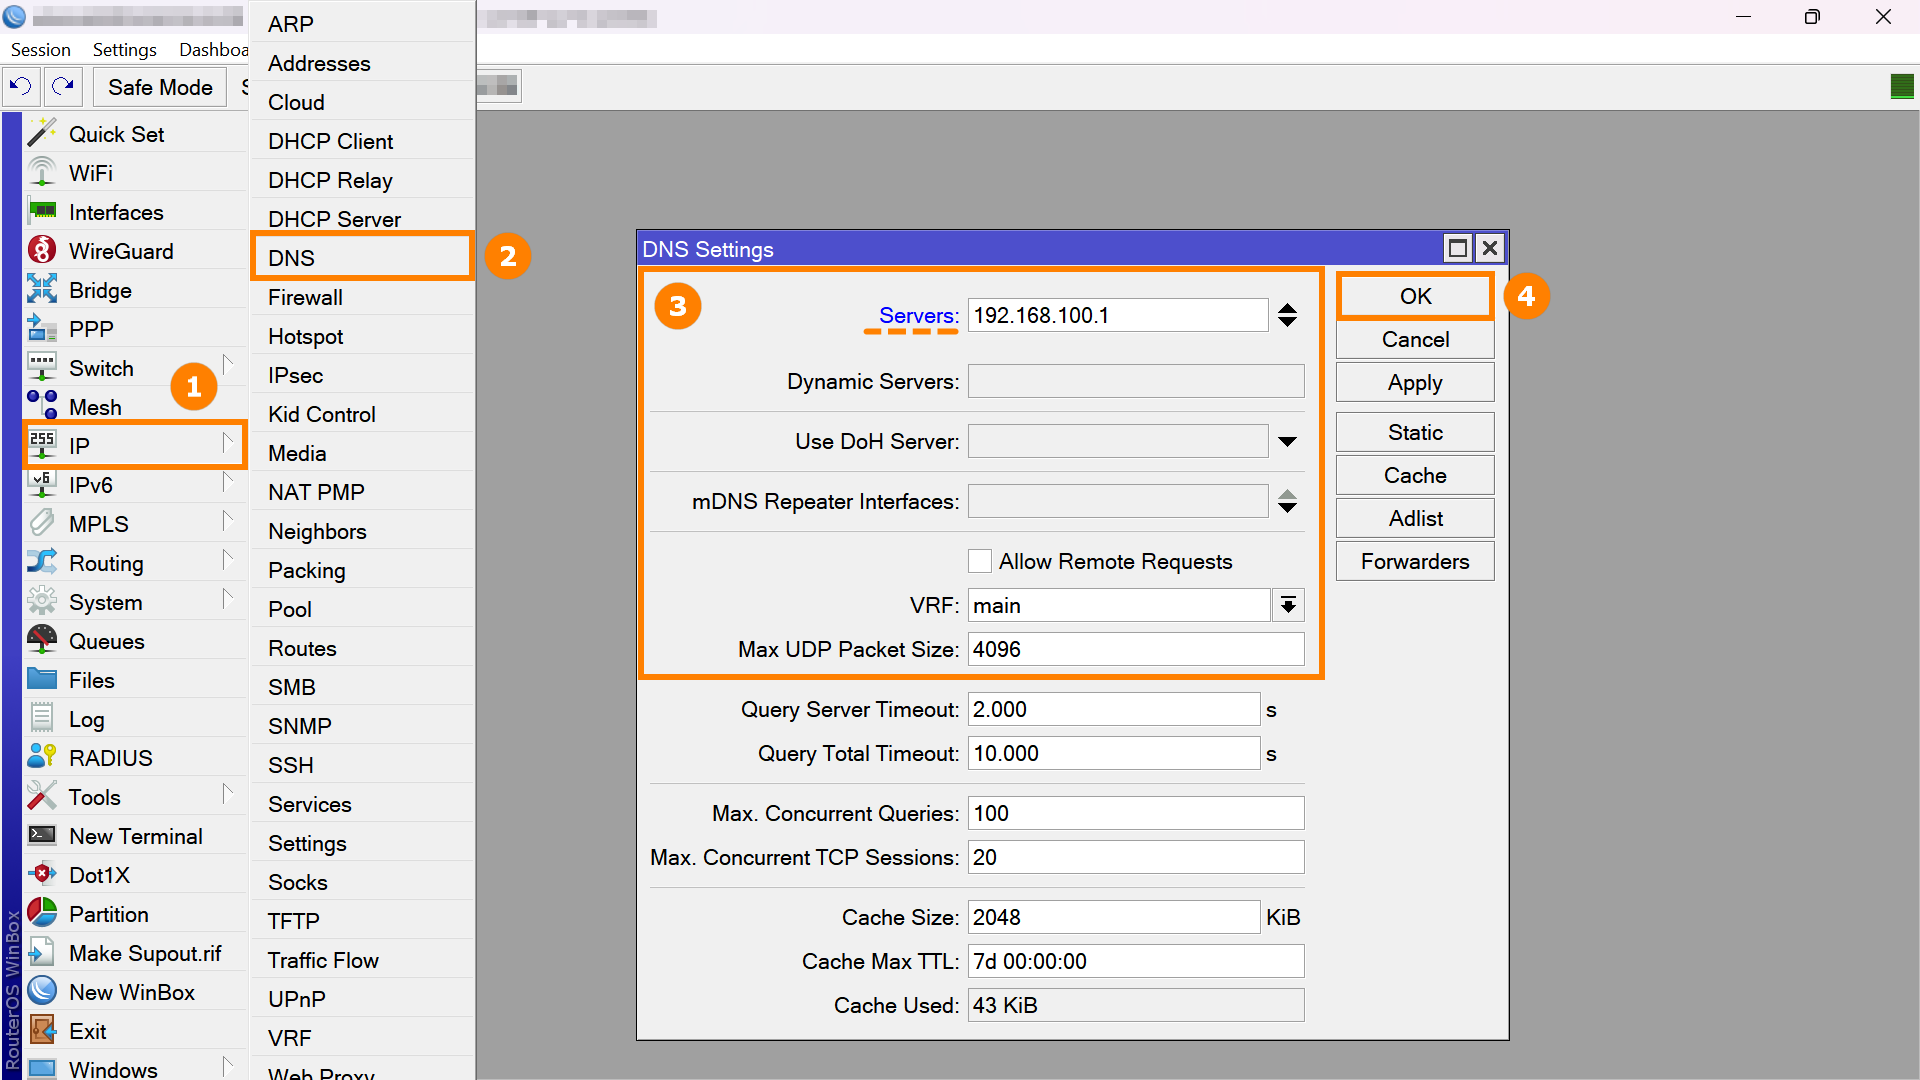1920x1080 pixels.
Task: Click the Mesh icon
Action: (42, 407)
